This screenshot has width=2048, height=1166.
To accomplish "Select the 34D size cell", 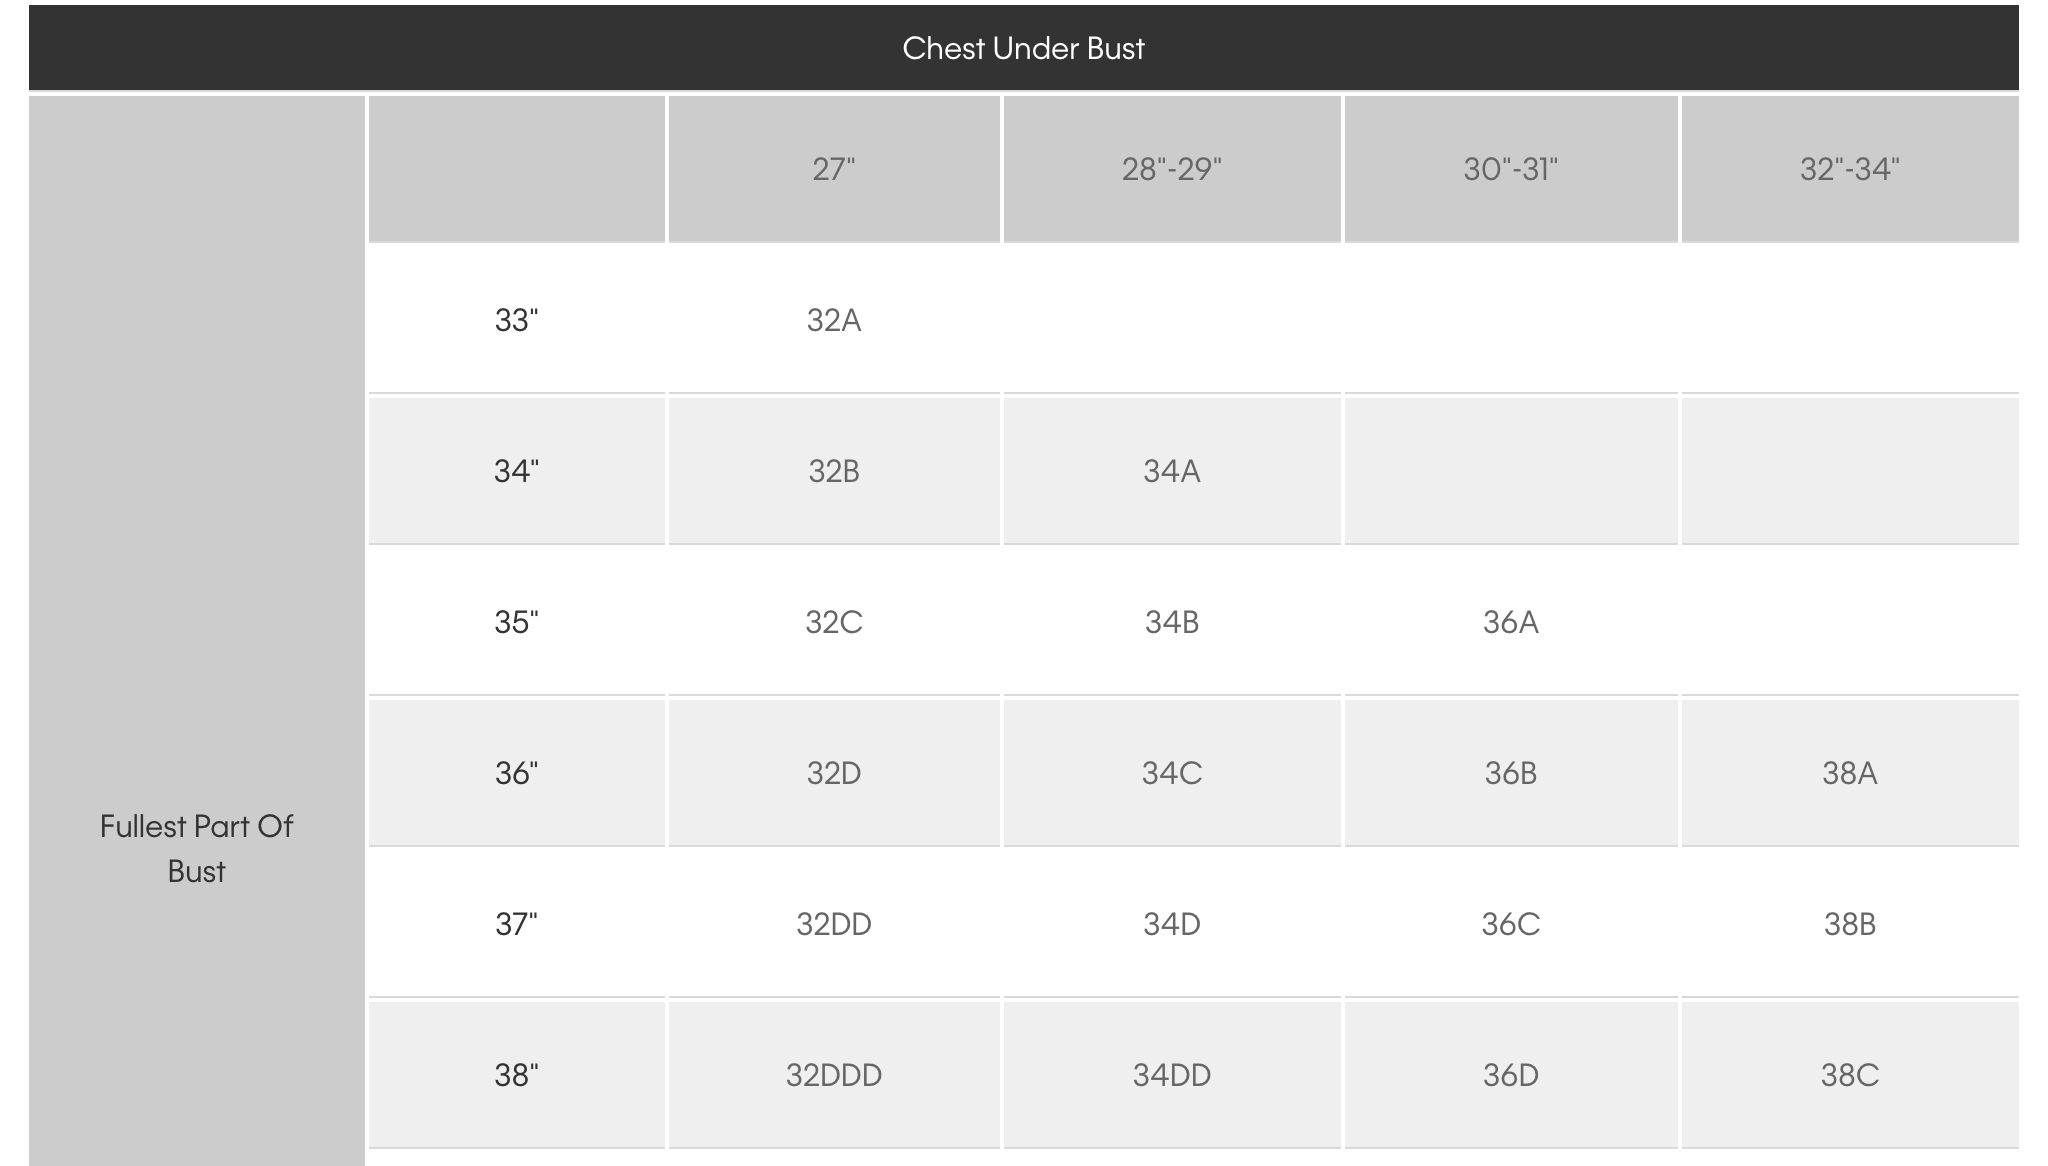I will (1171, 924).
